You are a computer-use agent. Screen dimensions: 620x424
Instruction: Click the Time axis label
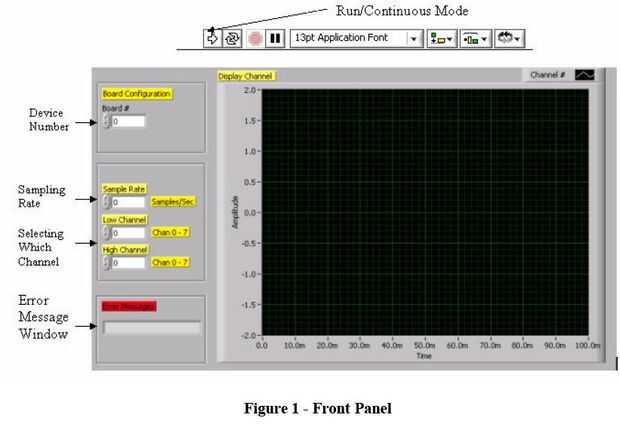[x=424, y=356]
